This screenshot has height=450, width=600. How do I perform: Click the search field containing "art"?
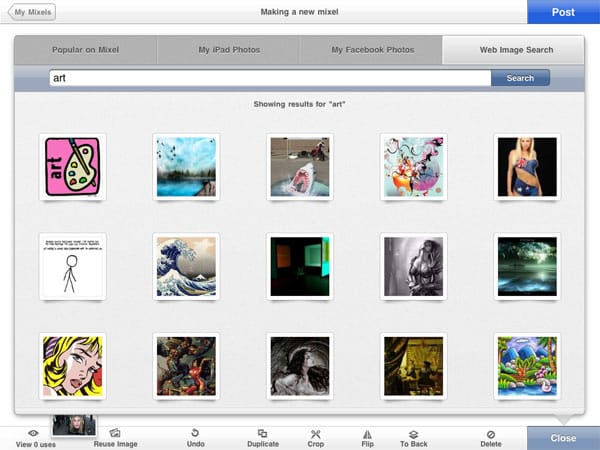pyautogui.click(x=268, y=78)
